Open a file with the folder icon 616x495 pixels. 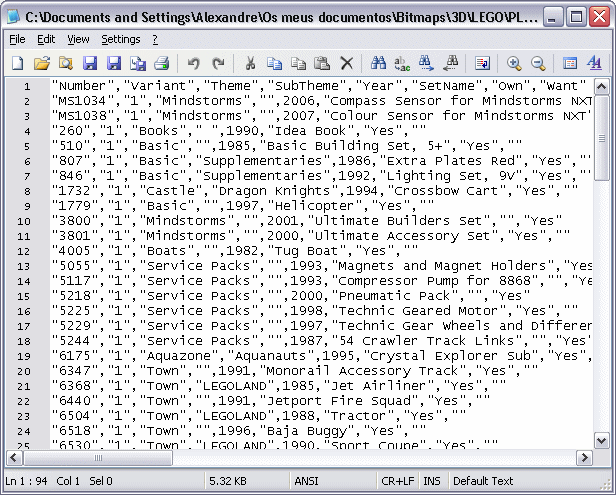[x=42, y=63]
